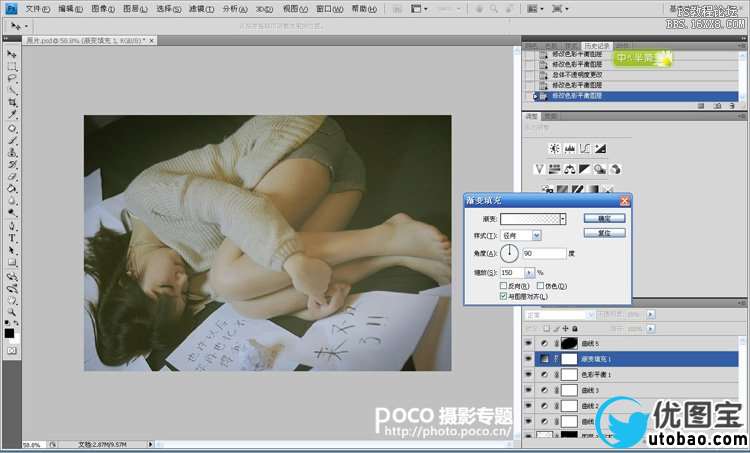Click the foreground color swatch
The height and width of the screenshot is (453, 750).
tap(9, 333)
